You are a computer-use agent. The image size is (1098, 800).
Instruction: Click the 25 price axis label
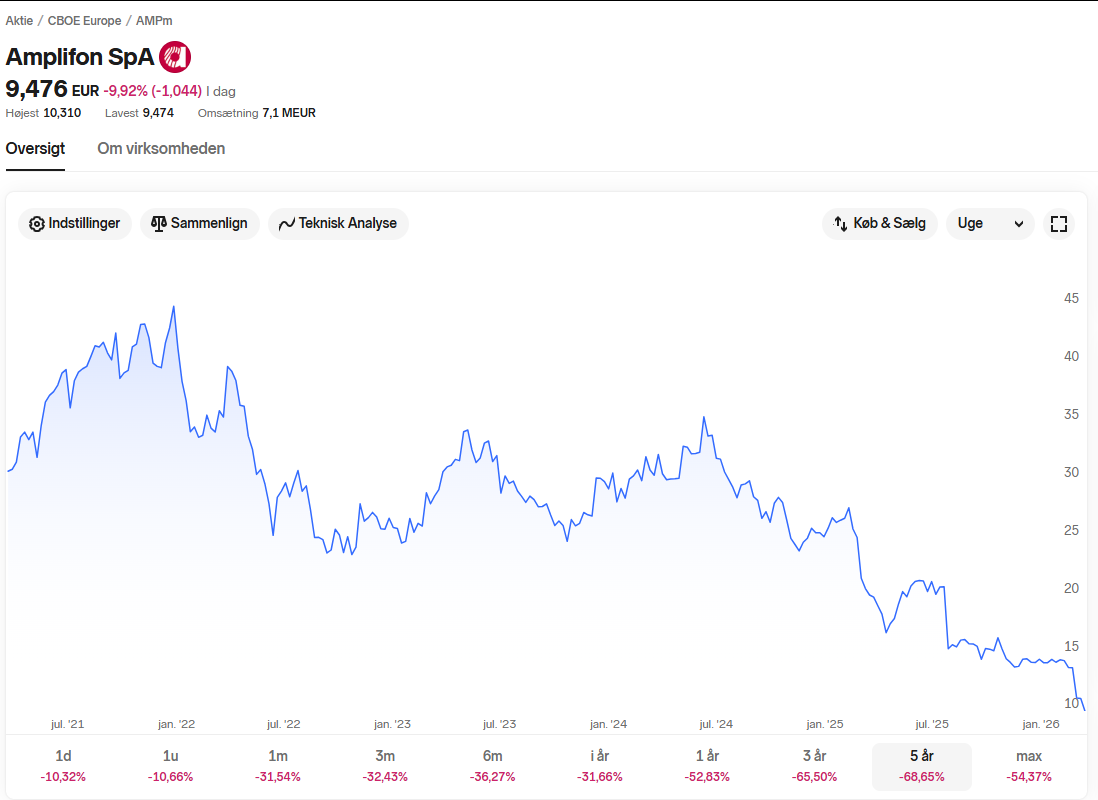click(1071, 530)
